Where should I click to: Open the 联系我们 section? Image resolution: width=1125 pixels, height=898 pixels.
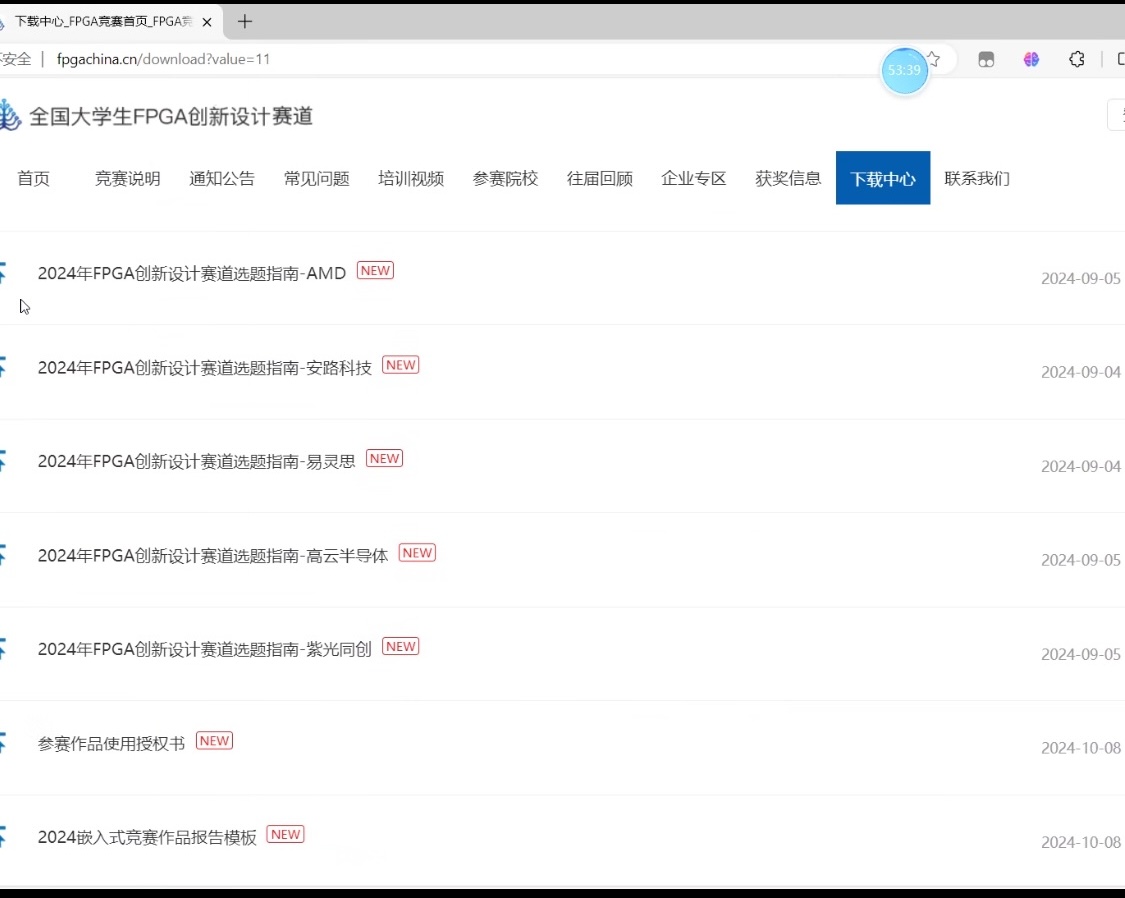tap(977, 178)
